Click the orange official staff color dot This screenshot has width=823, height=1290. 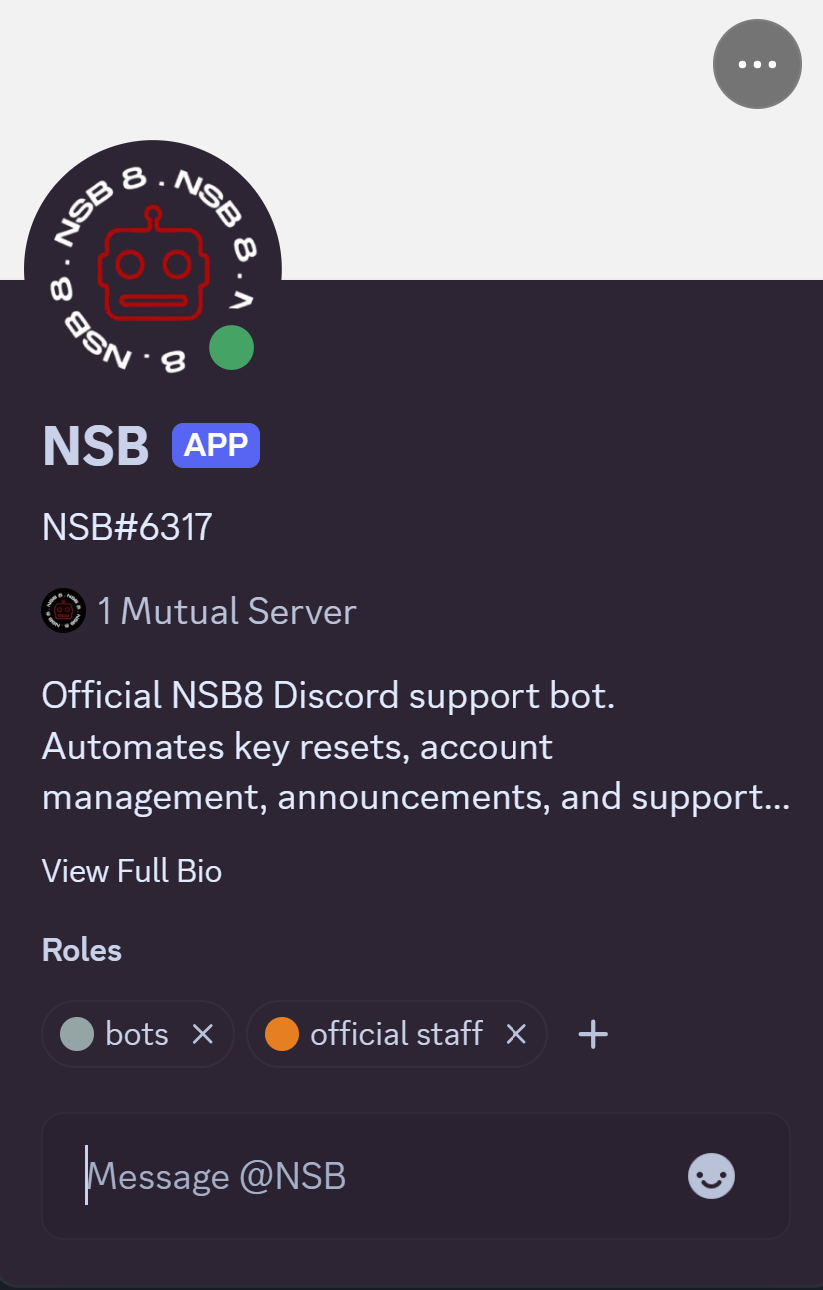(282, 1034)
